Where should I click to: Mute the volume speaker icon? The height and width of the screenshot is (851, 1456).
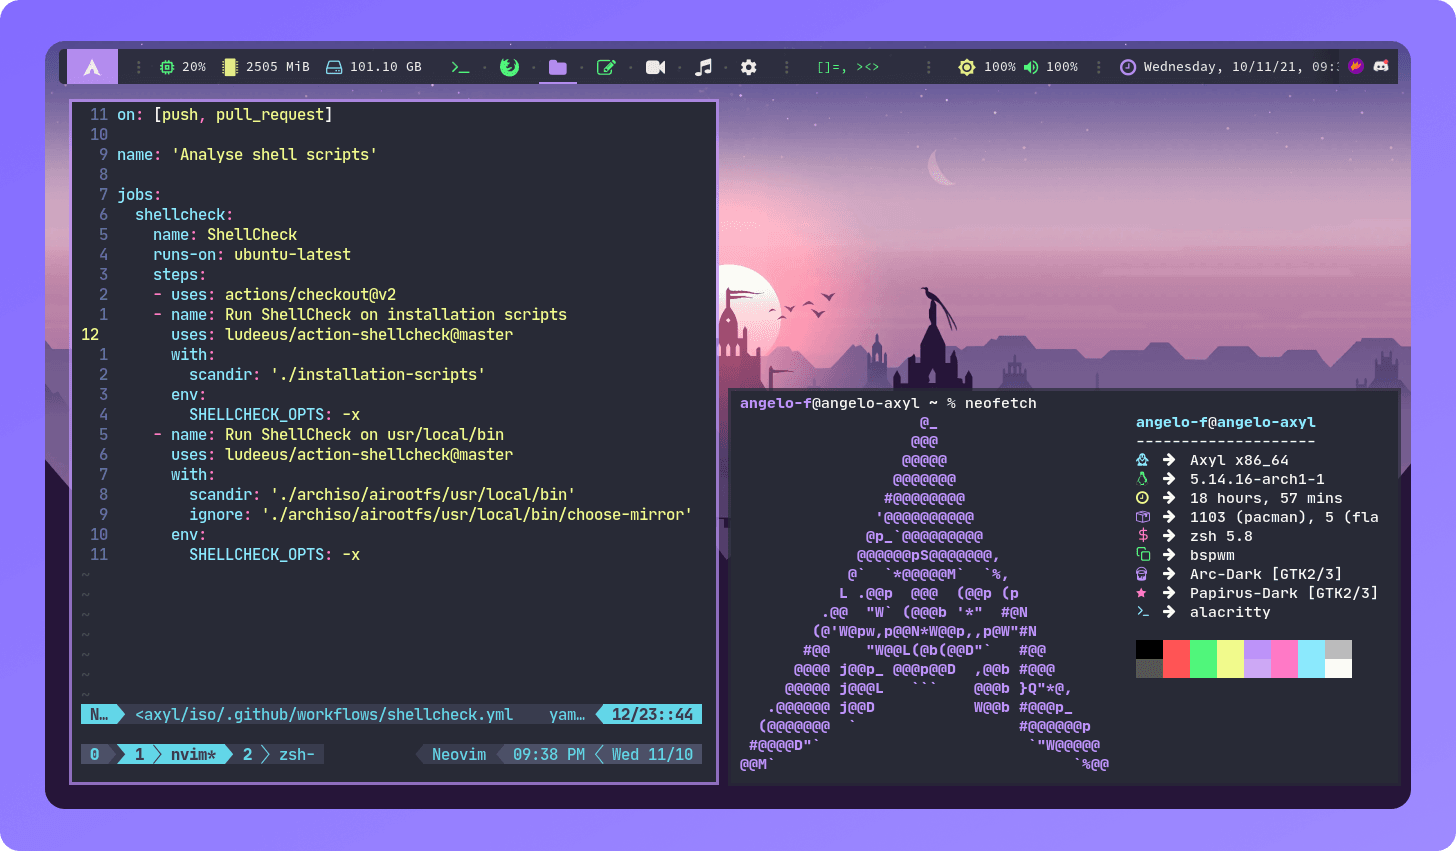point(1031,67)
